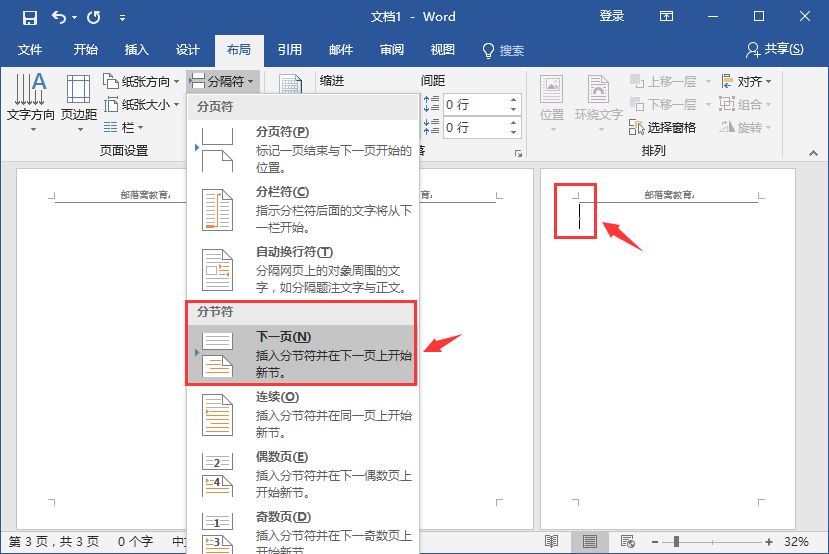Repeat the last action with the redo icon
829x554 pixels.
point(94,17)
